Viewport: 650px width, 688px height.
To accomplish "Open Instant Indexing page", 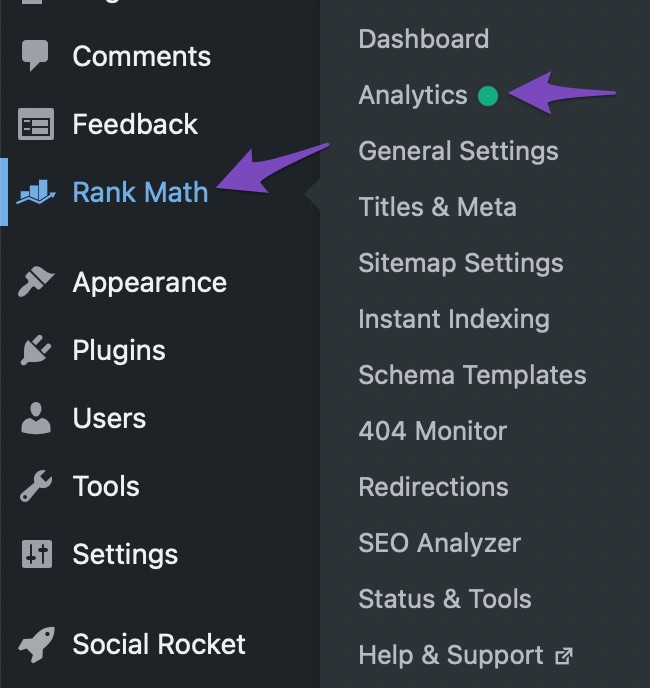I will [454, 319].
